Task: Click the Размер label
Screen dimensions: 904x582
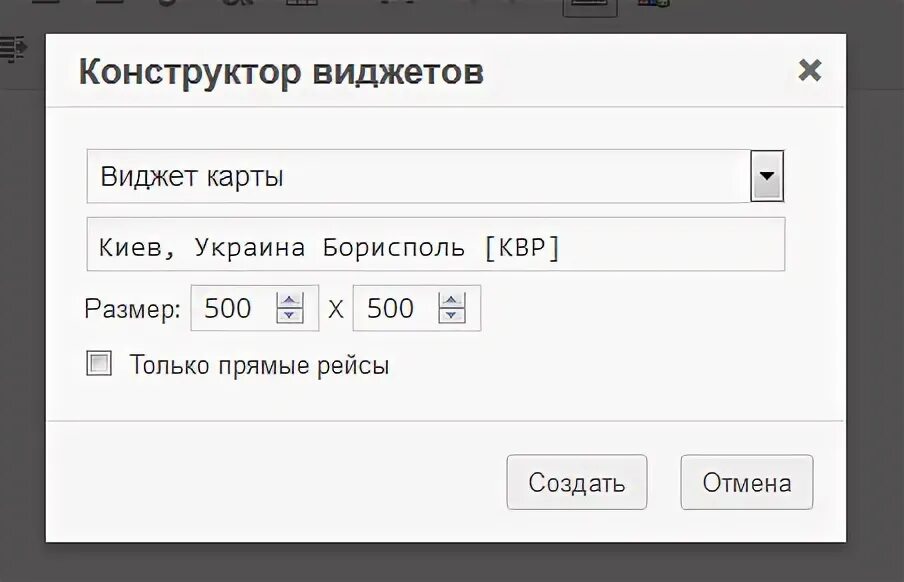Action: click(x=132, y=309)
